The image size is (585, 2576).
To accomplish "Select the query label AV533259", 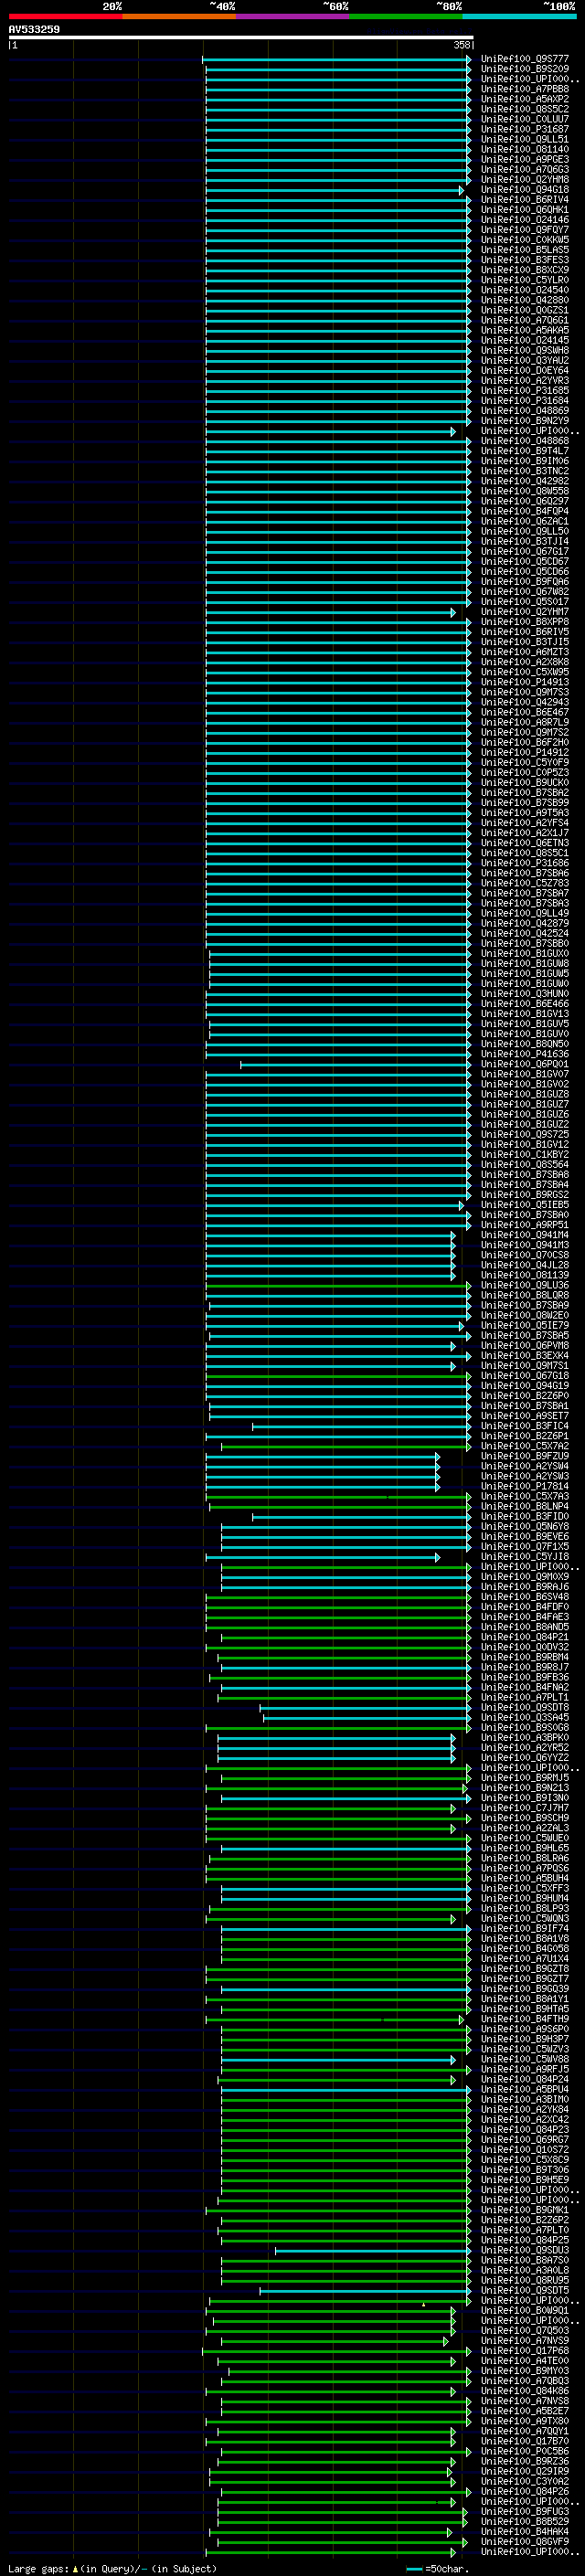I will (34, 29).
